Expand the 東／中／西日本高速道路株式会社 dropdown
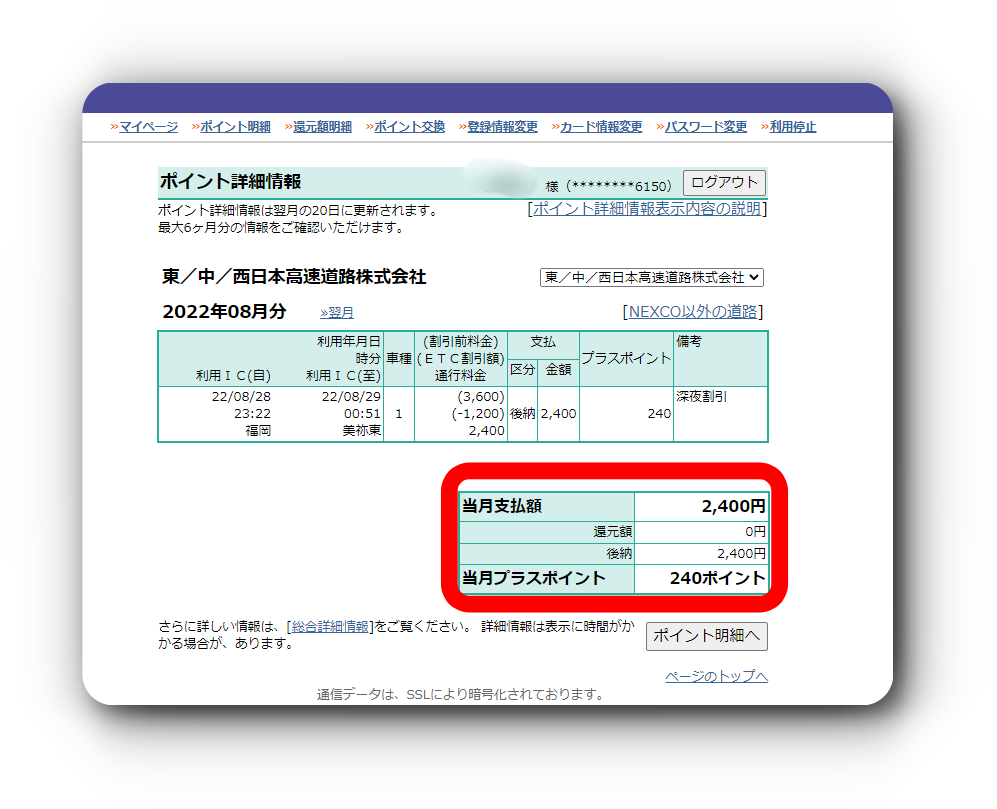The image size is (997, 809). point(651,277)
